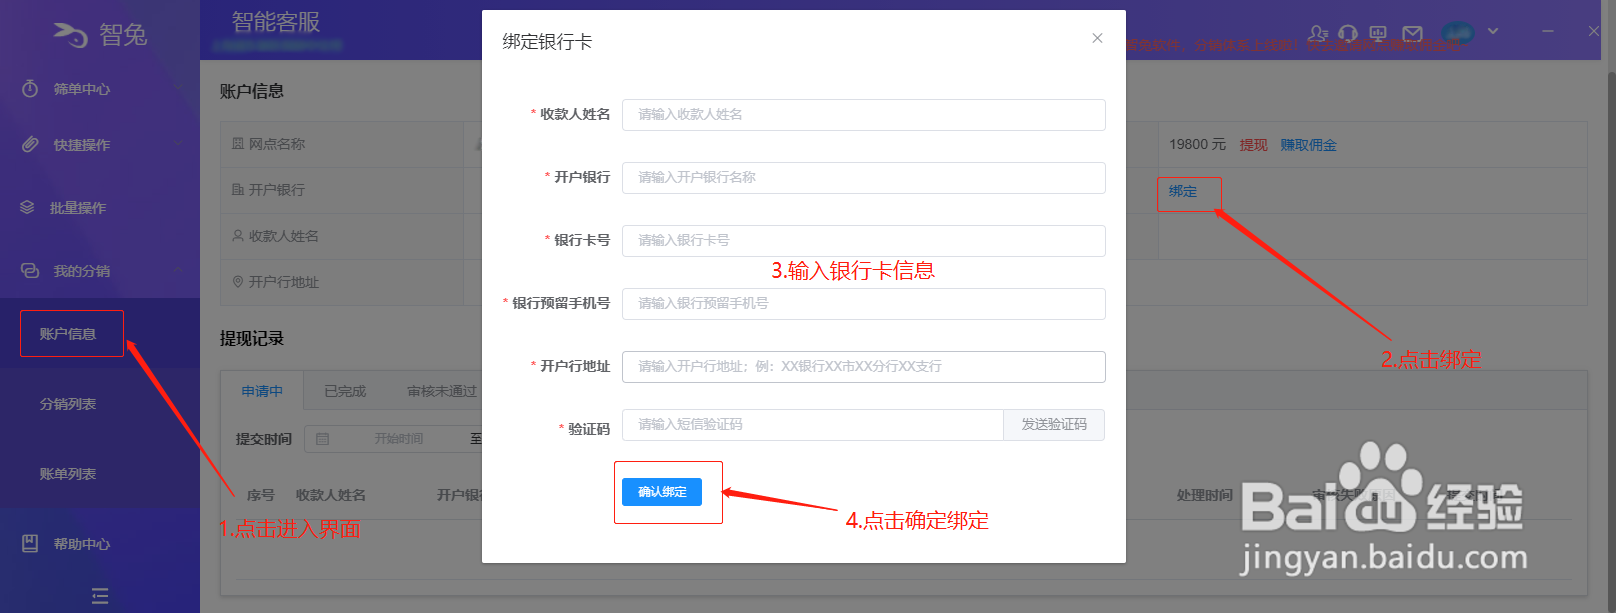Open 分销列表 in the sidebar
The width and height of the screenshot is (1616, 613).
pyautogui.click(x=68, y=404)
